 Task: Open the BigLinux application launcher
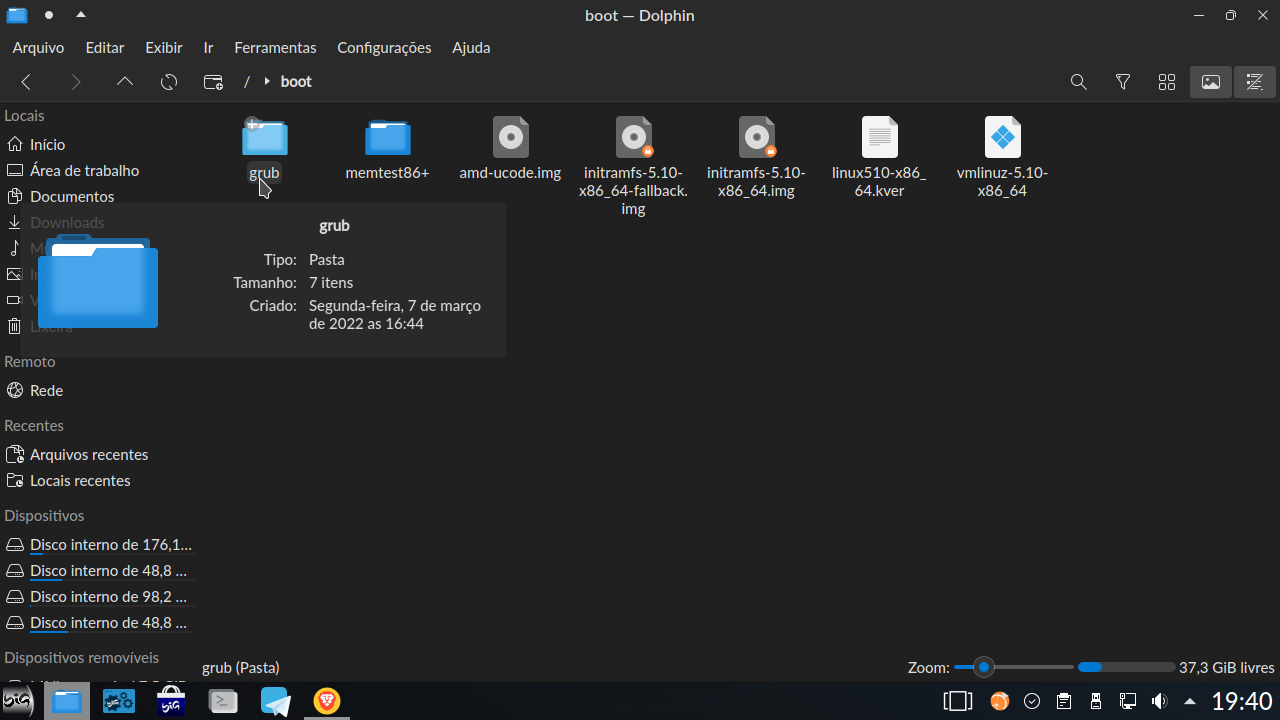[17, 701]
